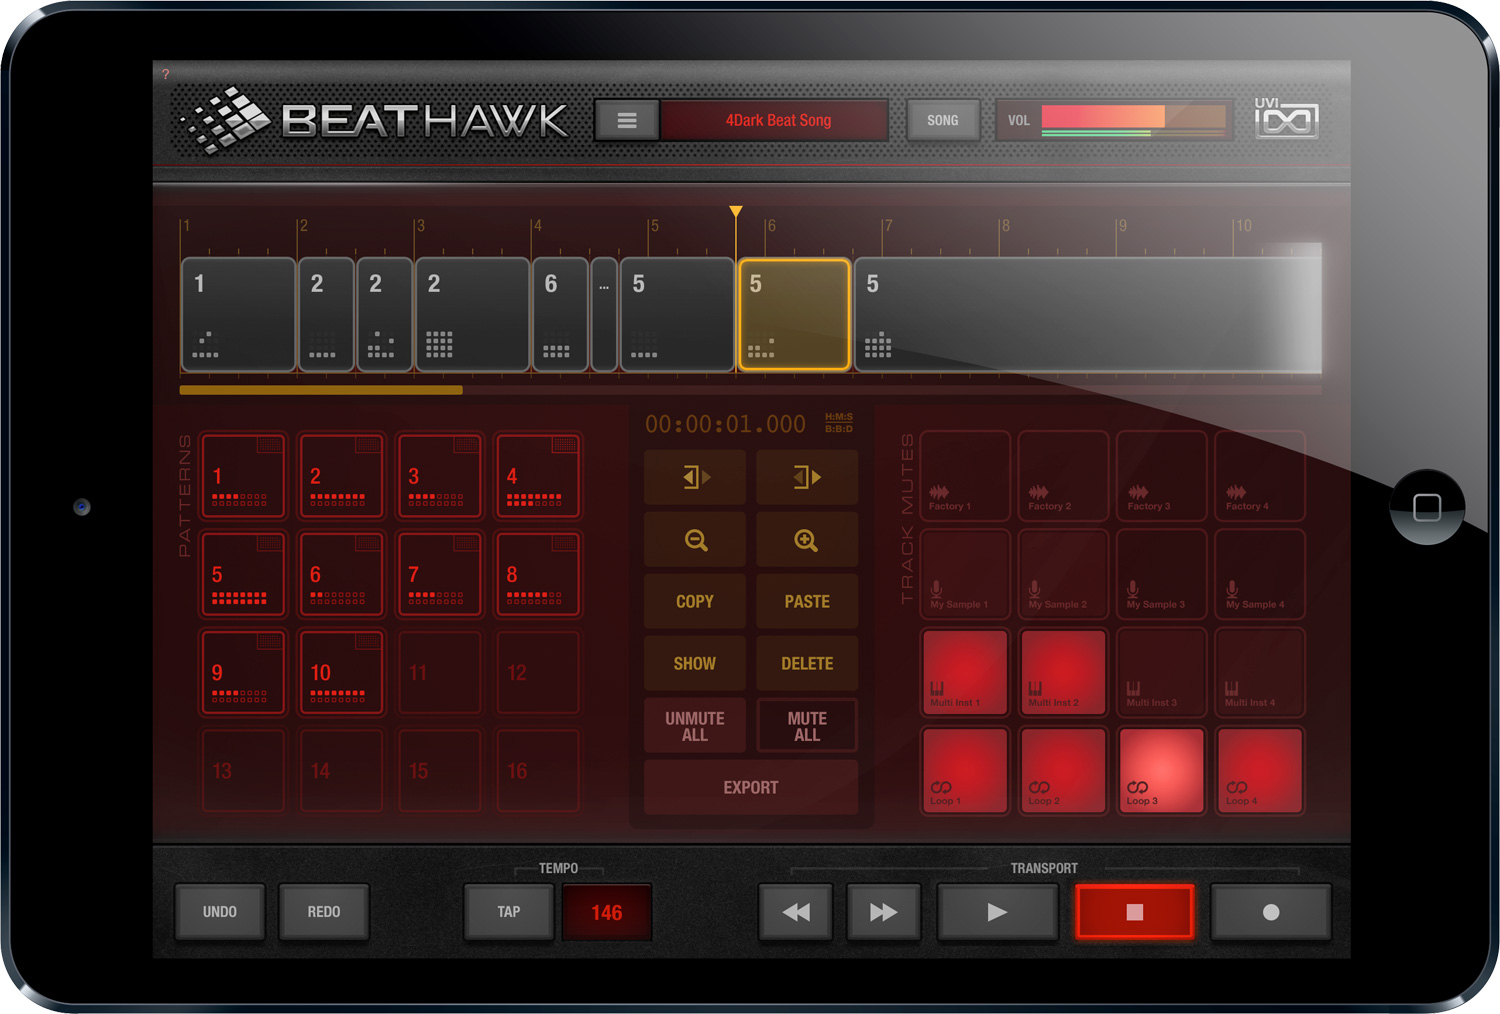Screen dimensions: 1500x1014
Task: Start recording with the Record button
Action: click(x=1271, y=912)
